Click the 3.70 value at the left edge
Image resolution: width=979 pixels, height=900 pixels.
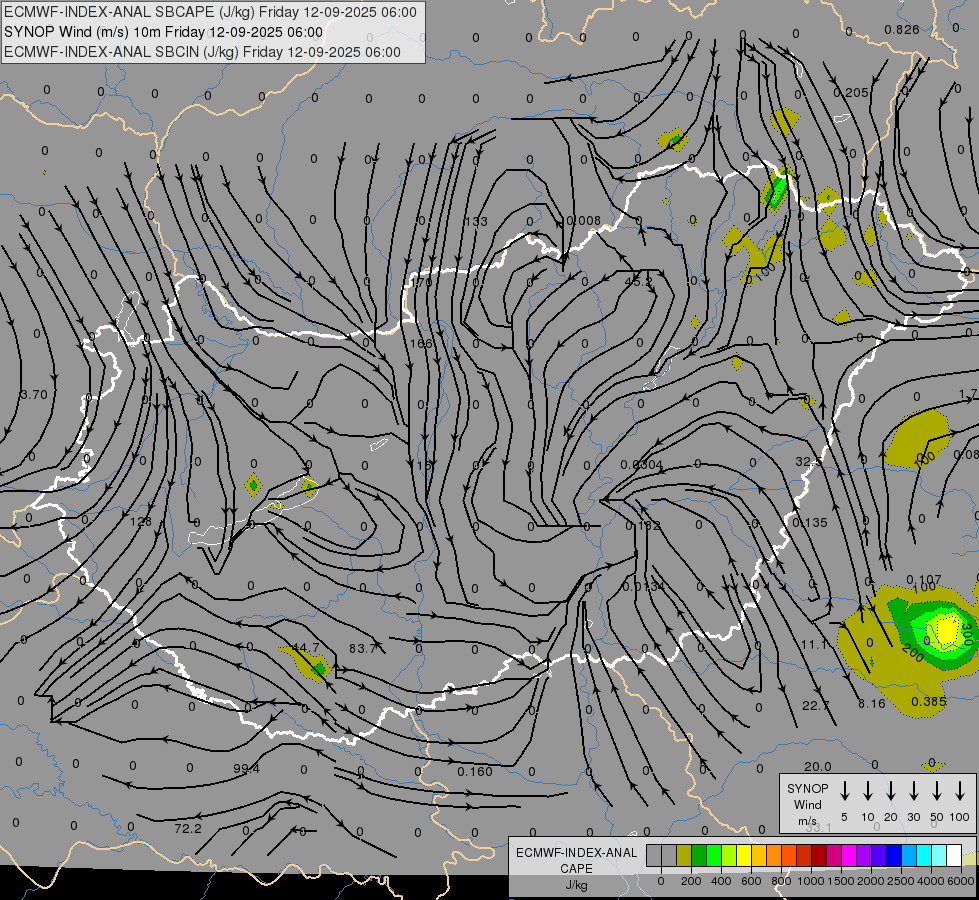(x=34, y=395)
